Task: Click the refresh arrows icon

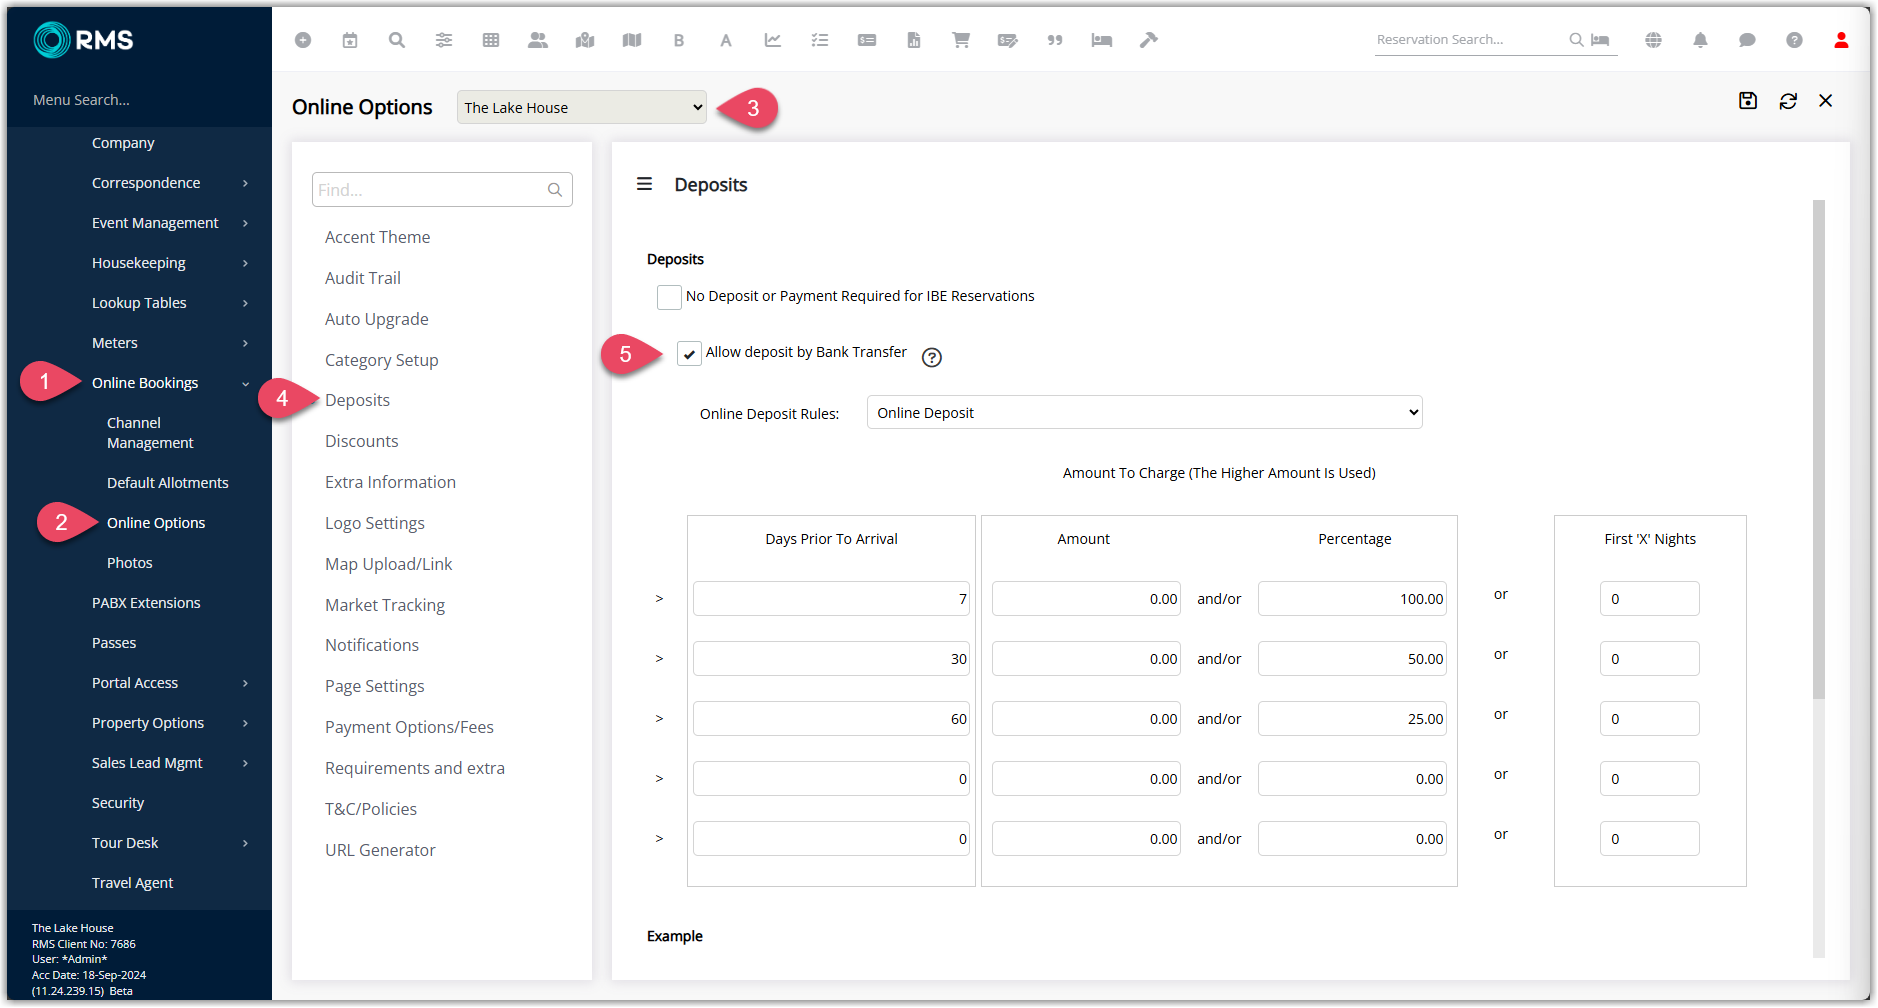Action: pos(1788,101)
